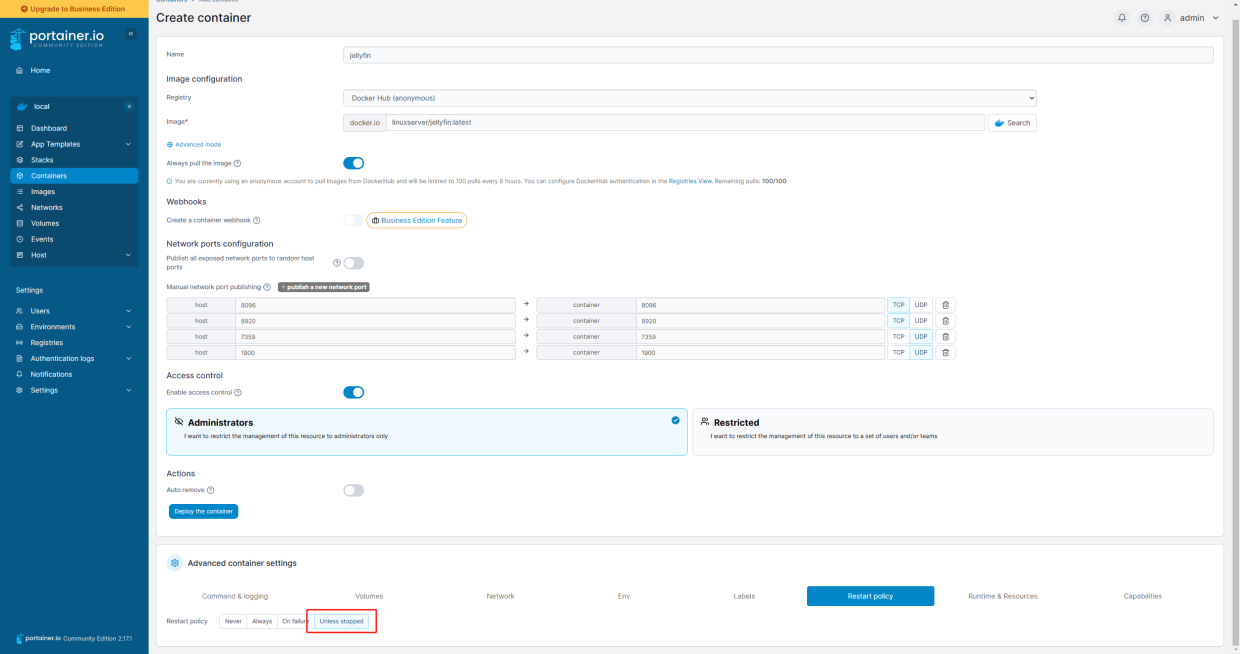Image resolution: width=1240 pixels, height=654 pixels.
Task: Click the Image name input field
Action: [686, 123]
